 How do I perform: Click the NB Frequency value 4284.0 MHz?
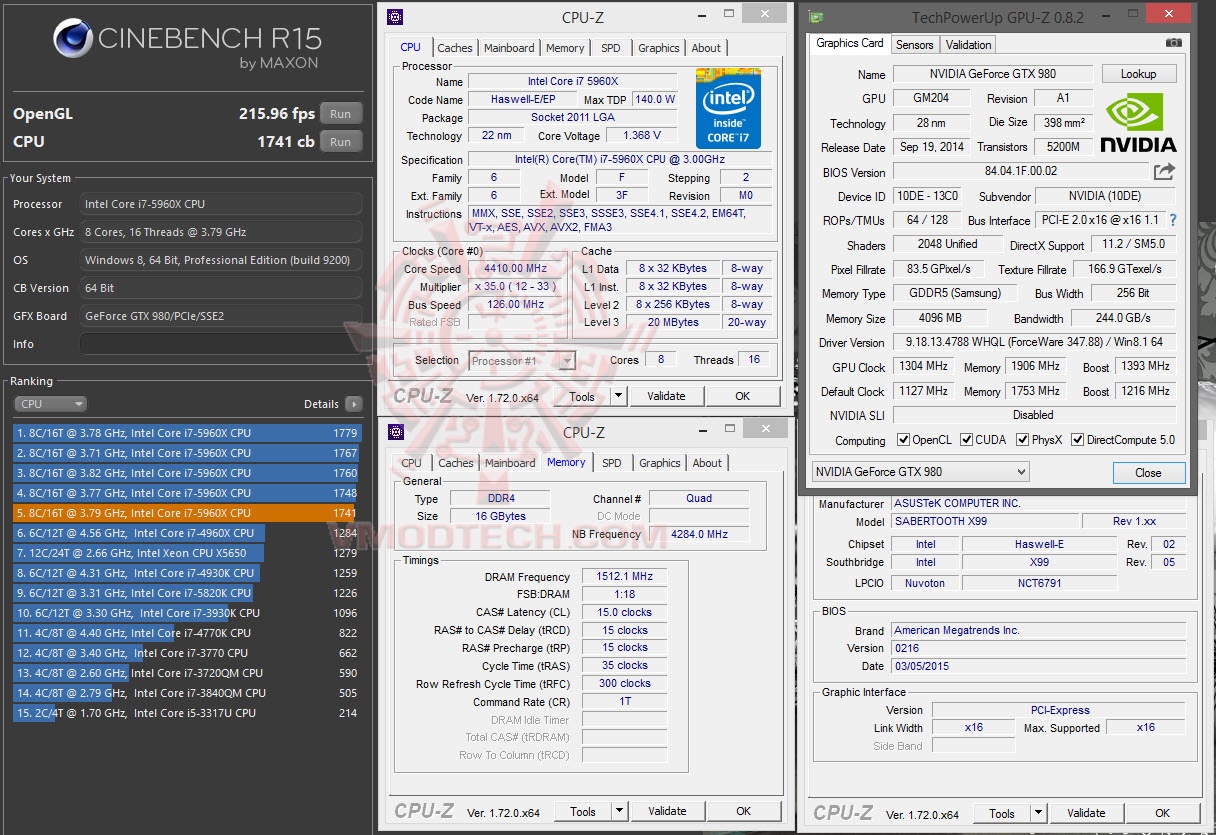(699, 534)
